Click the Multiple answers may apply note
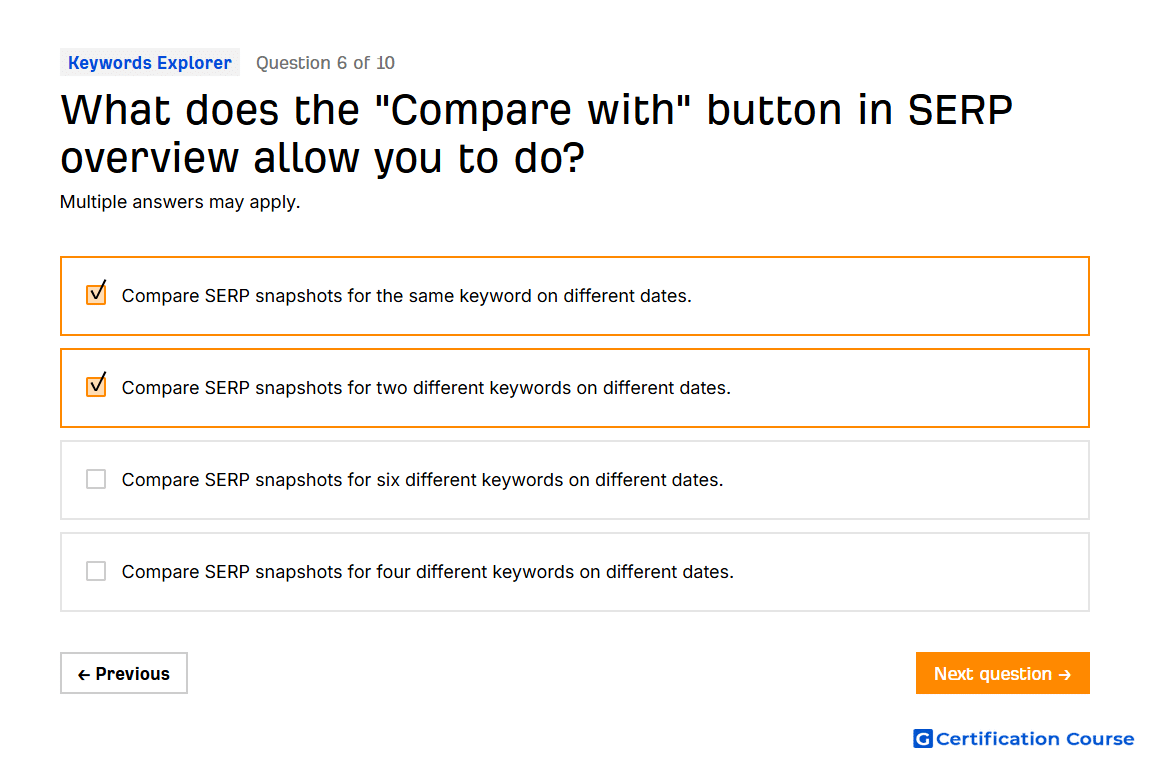The image size is (1150, 758). point(180,202)
